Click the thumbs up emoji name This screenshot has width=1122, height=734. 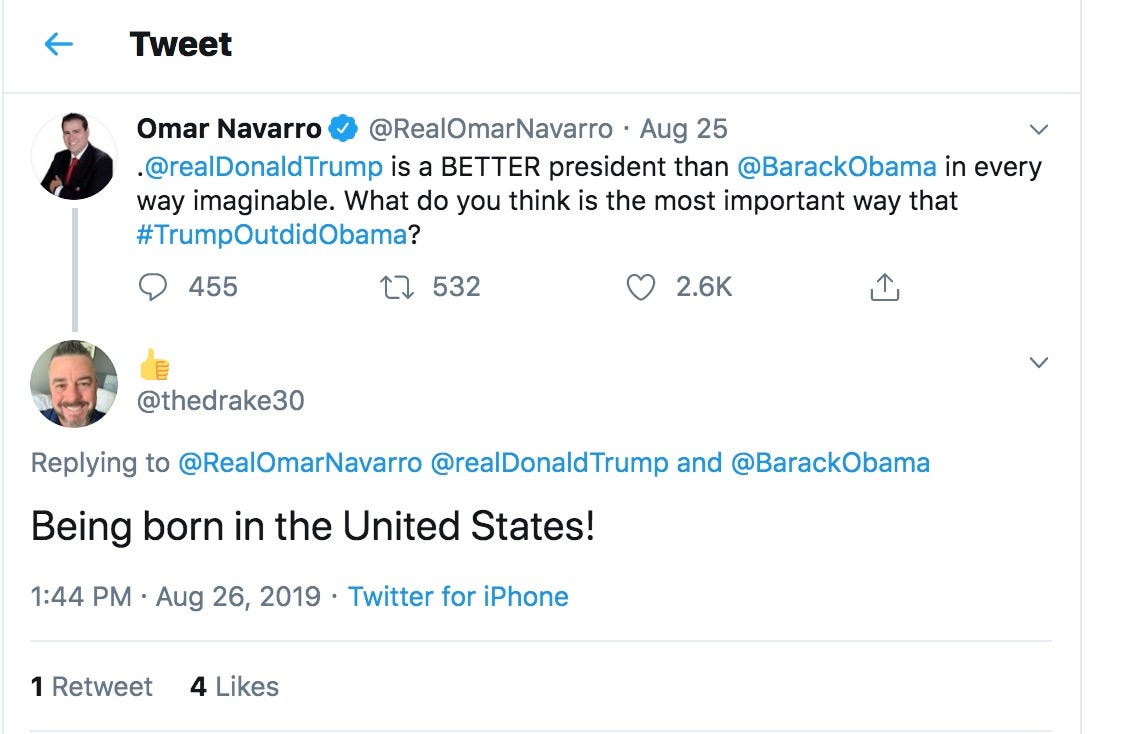click(x=154, y=367)
